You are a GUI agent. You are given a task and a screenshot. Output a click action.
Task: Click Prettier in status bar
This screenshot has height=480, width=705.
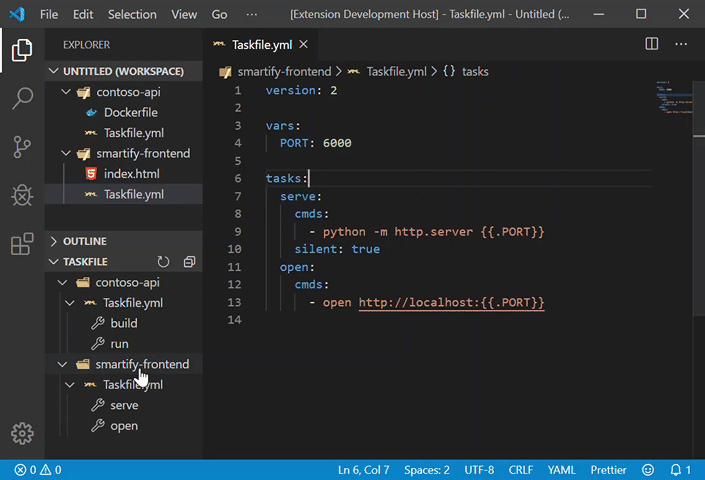(608, 470)
